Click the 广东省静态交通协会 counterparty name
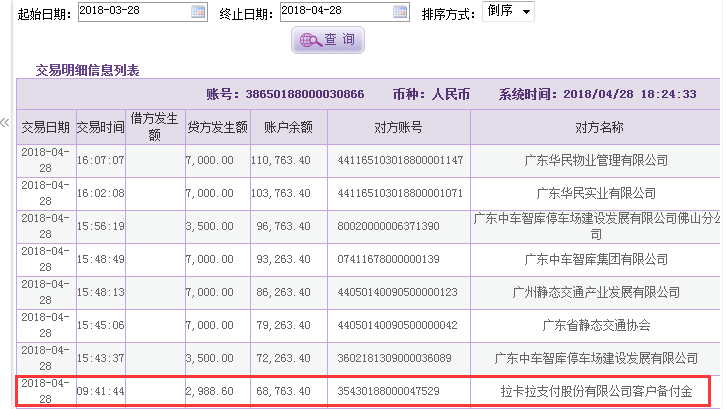Image resolution: width=723 pixels, height=409 pixels. tap(598, 325)
